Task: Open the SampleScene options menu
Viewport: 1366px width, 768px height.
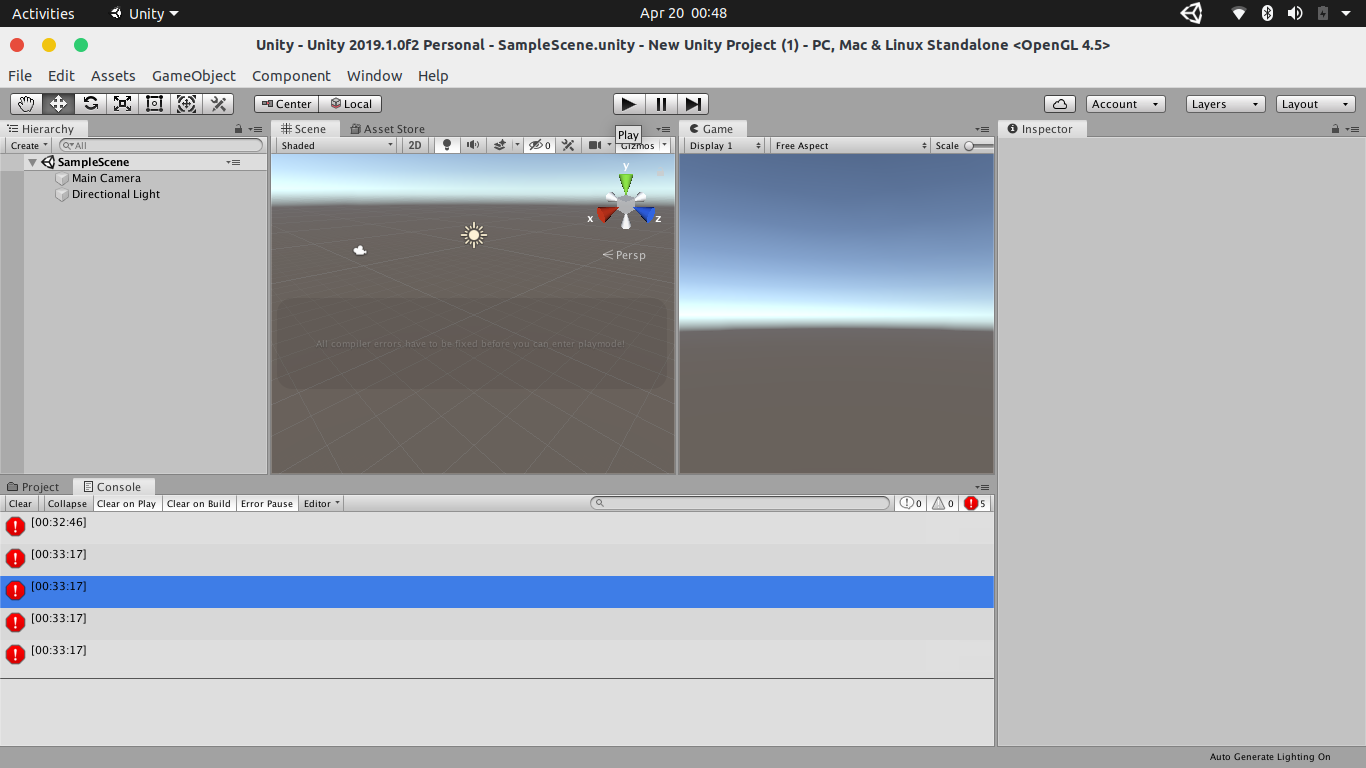Action: coord(233,162)
